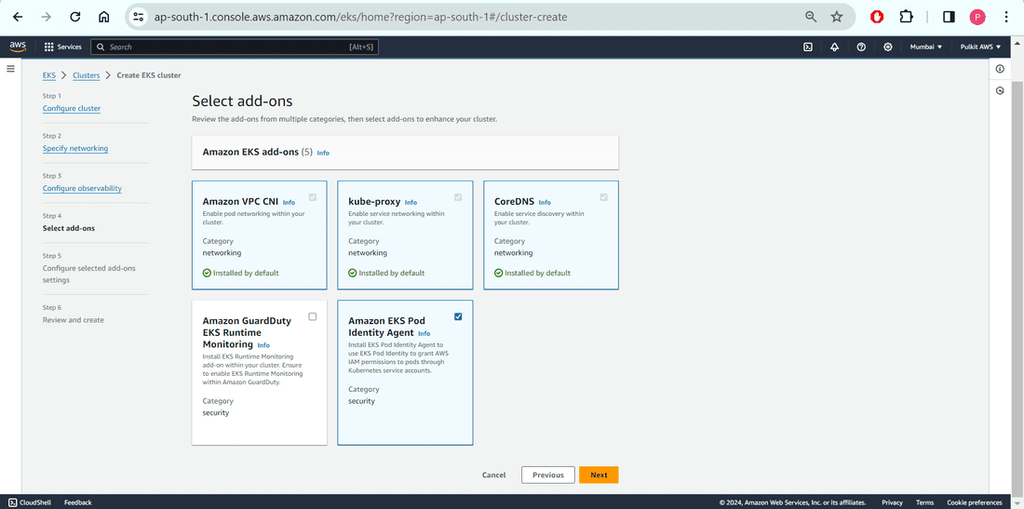Open Cookie preferences in the footer
Image resolution: width=1024 pixels, height=509 pixels.
pyautogui.click(x=974, y=502)
